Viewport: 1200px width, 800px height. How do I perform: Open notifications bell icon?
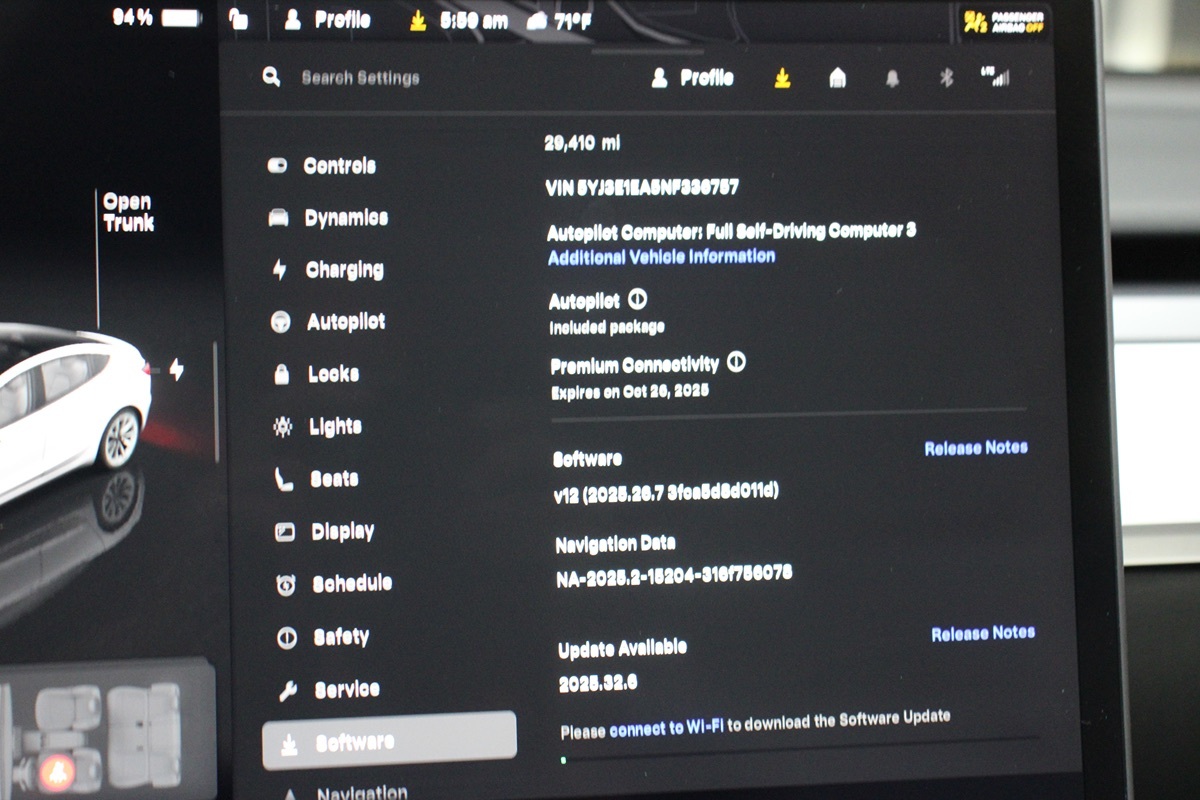[892, 78]
